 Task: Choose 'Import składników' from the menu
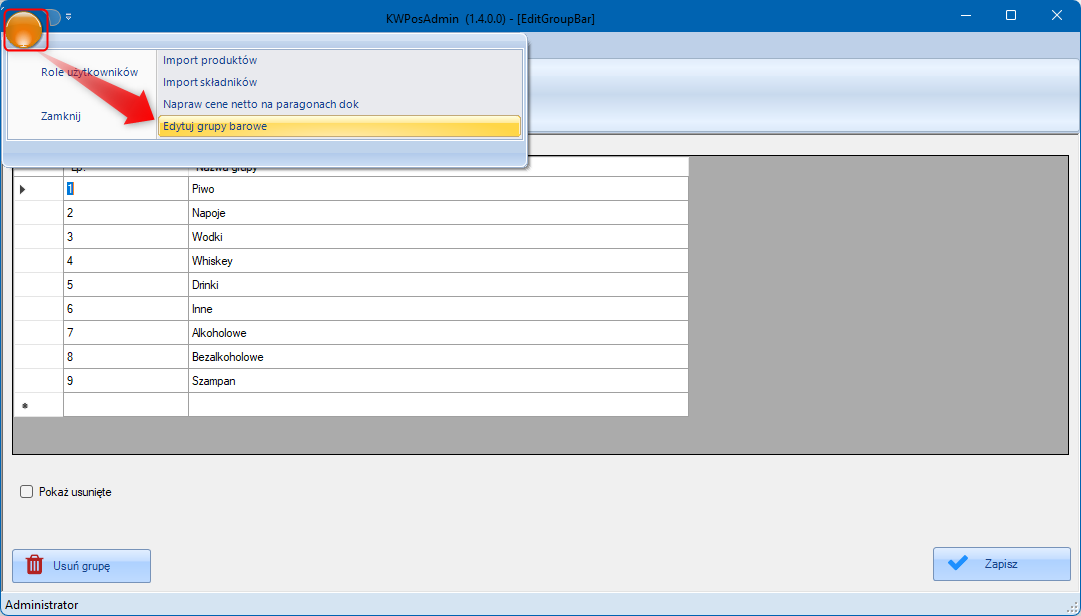pos(210,82)
